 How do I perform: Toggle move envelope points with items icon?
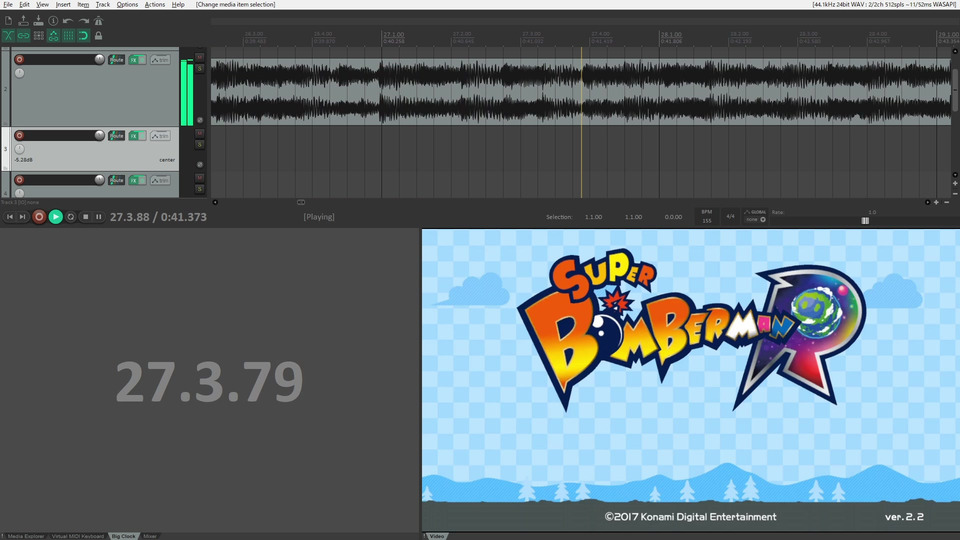[x=53, y=36]
